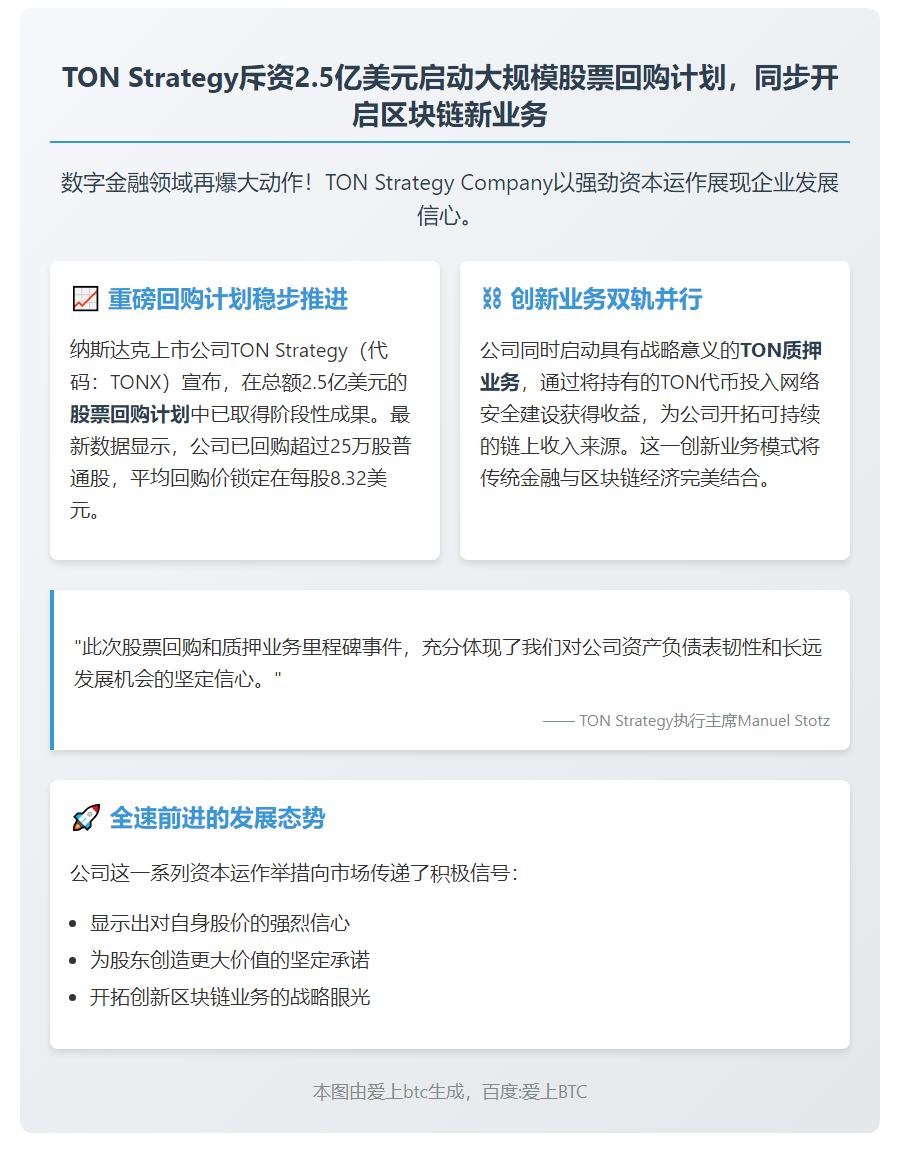Select the main headline about TON Strategy's 2.5亿美元 buyback
900x1164 pixels.
coord(450,96)
